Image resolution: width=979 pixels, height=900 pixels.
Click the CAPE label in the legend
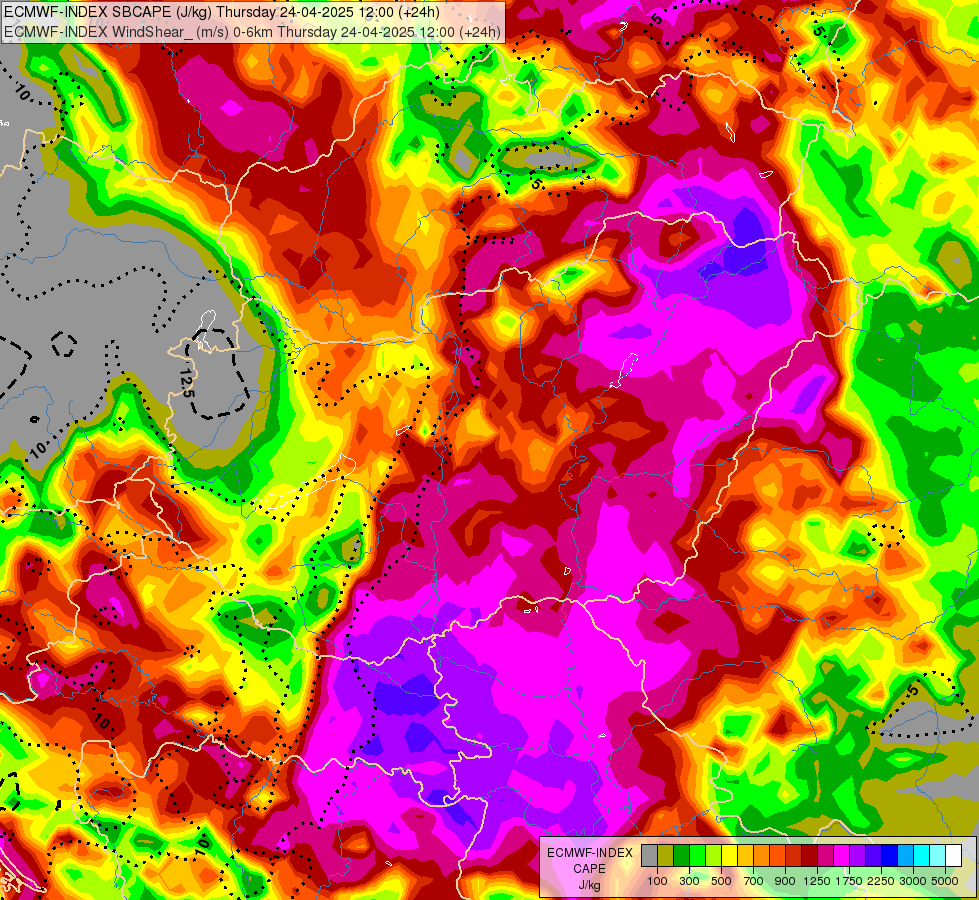589,869
